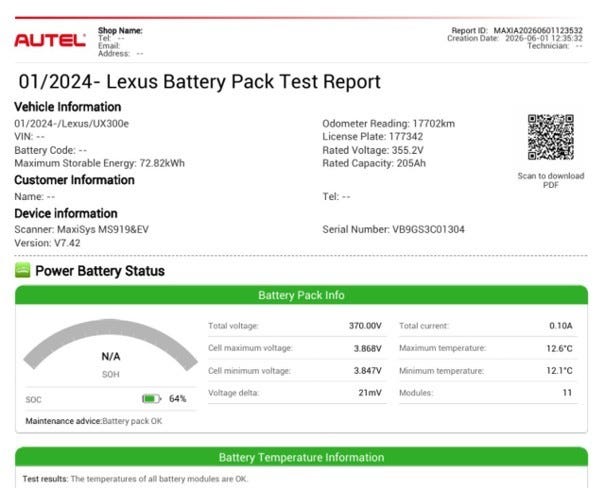The height and width of the screenshot is (488, 605).
Task: Click the 'Shop Name:' label
Action: click(x=120, y=30)
